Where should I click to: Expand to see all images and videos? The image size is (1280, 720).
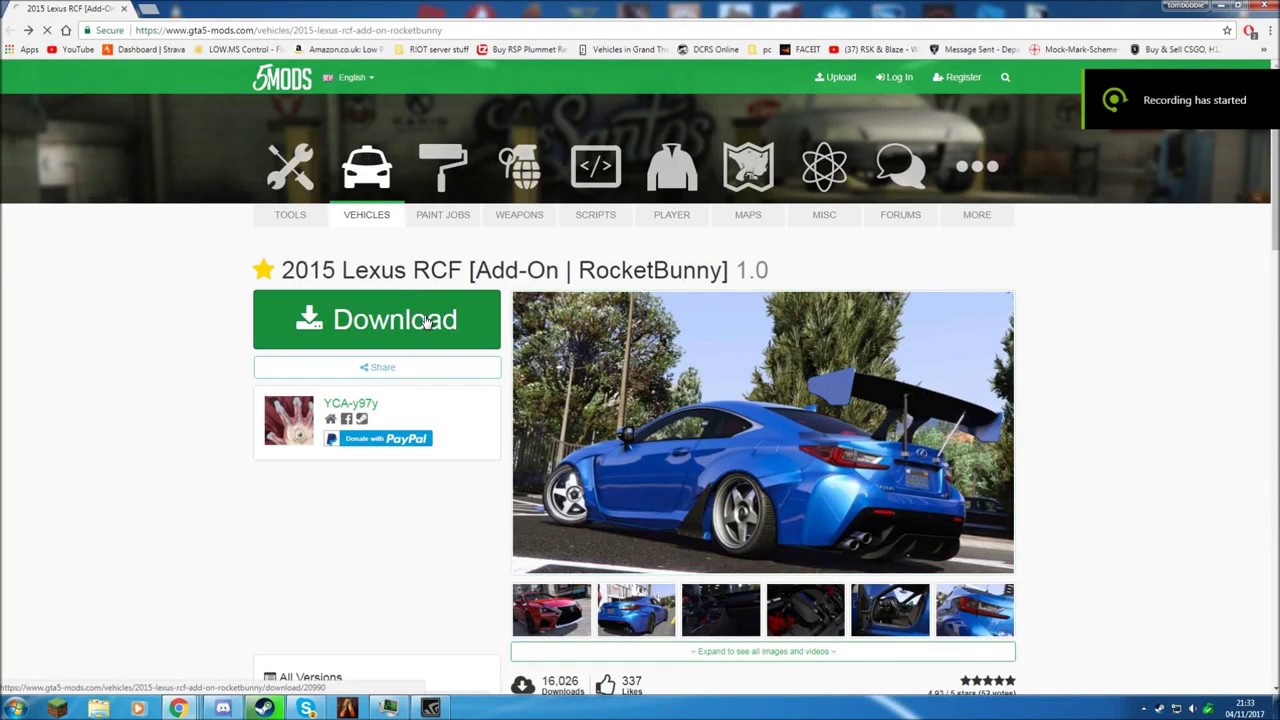(763, 651)
